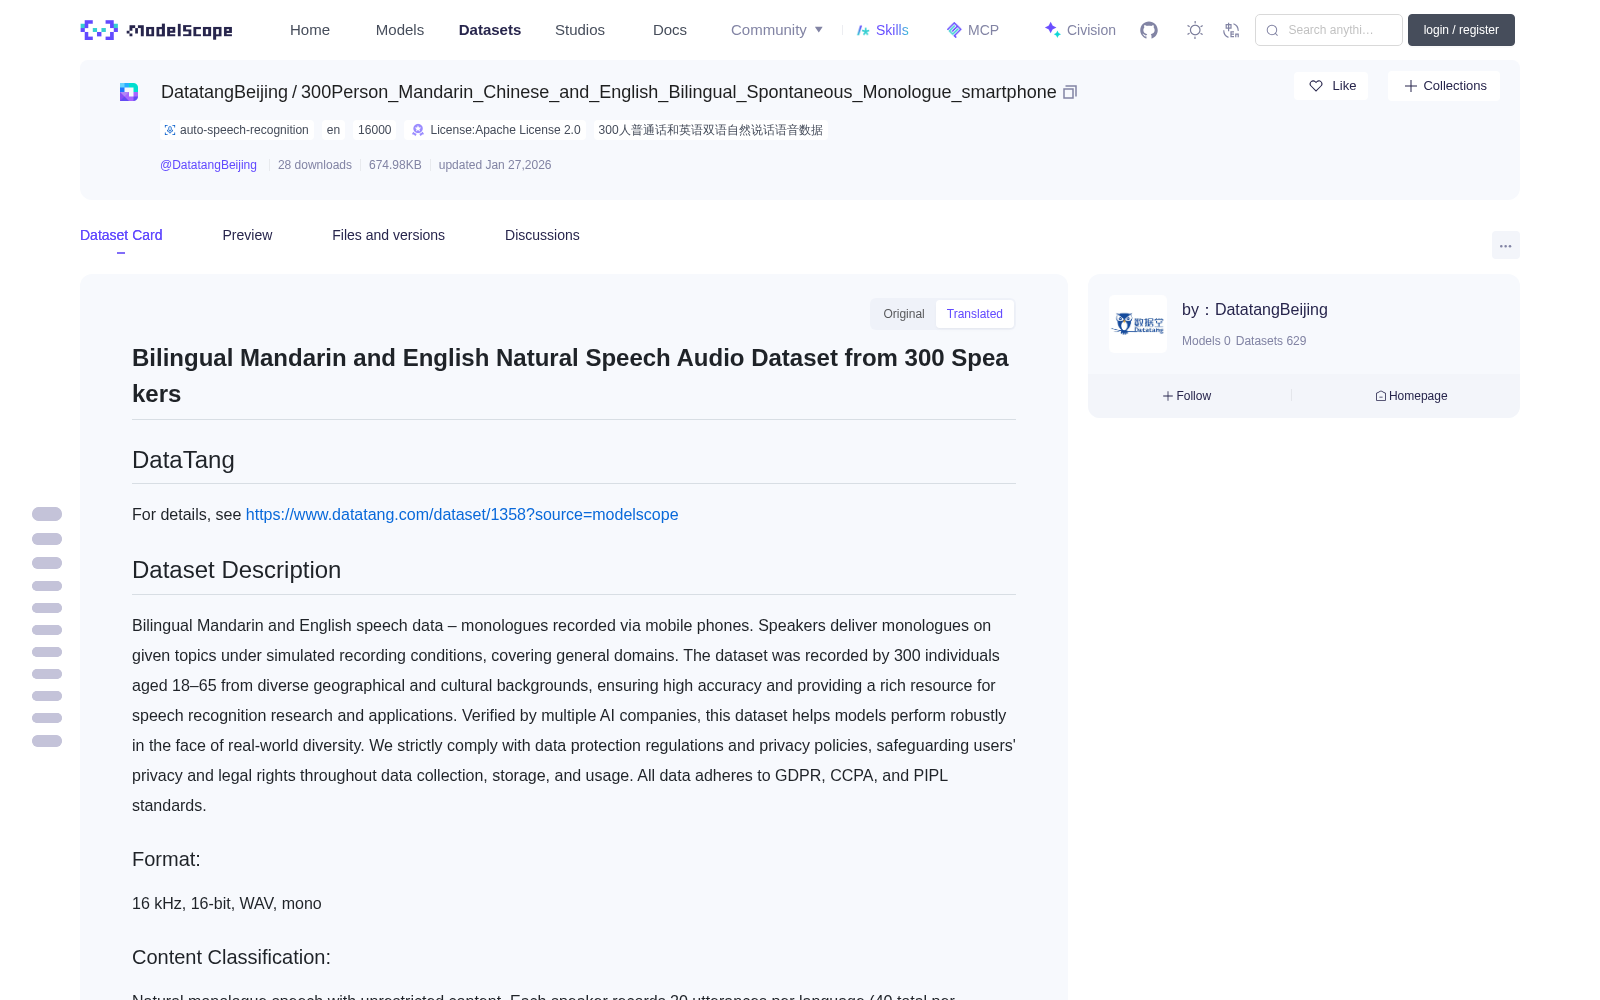Image resolution: width=1600 pixels, height=1000 pixels.
Task: Jump using the first outline marker in sidebar
Action: coord(47,514)
